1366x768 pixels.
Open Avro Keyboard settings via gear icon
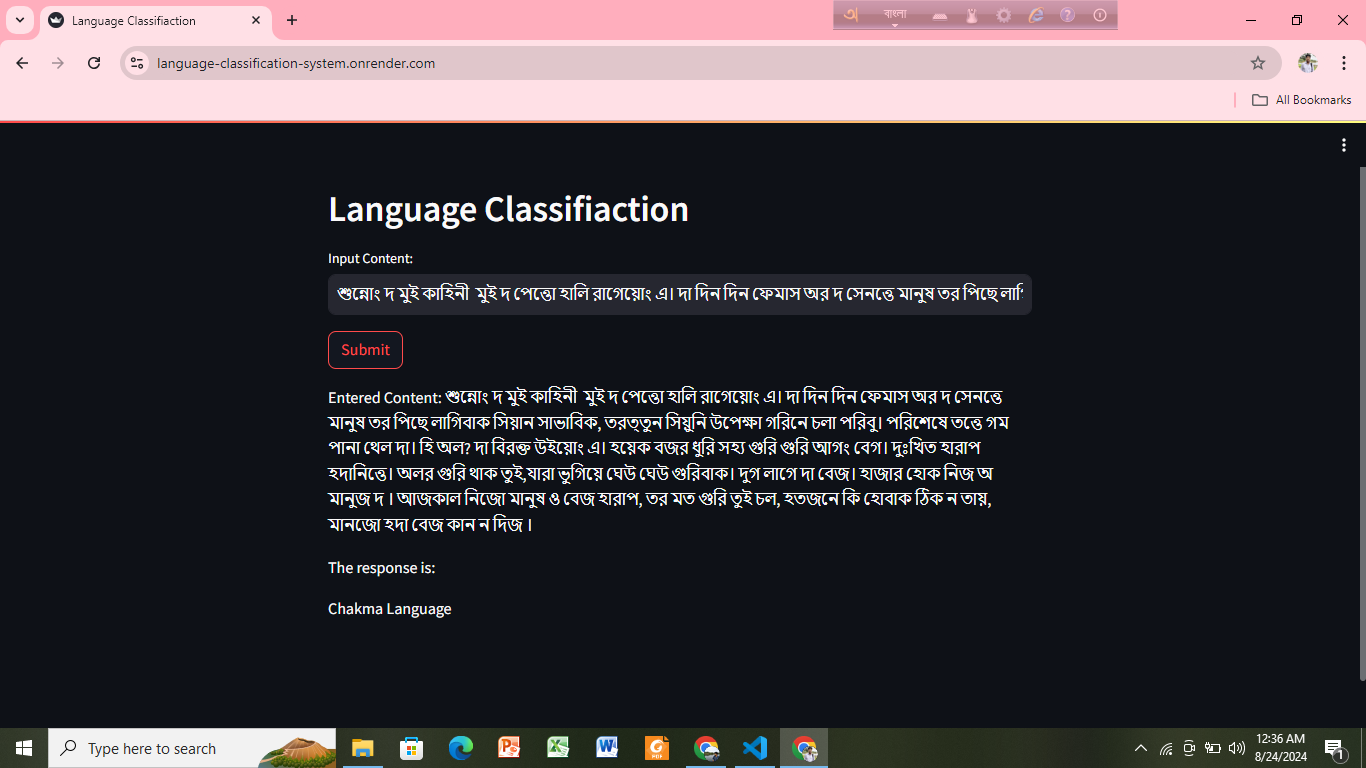[x=1003, y=15]
